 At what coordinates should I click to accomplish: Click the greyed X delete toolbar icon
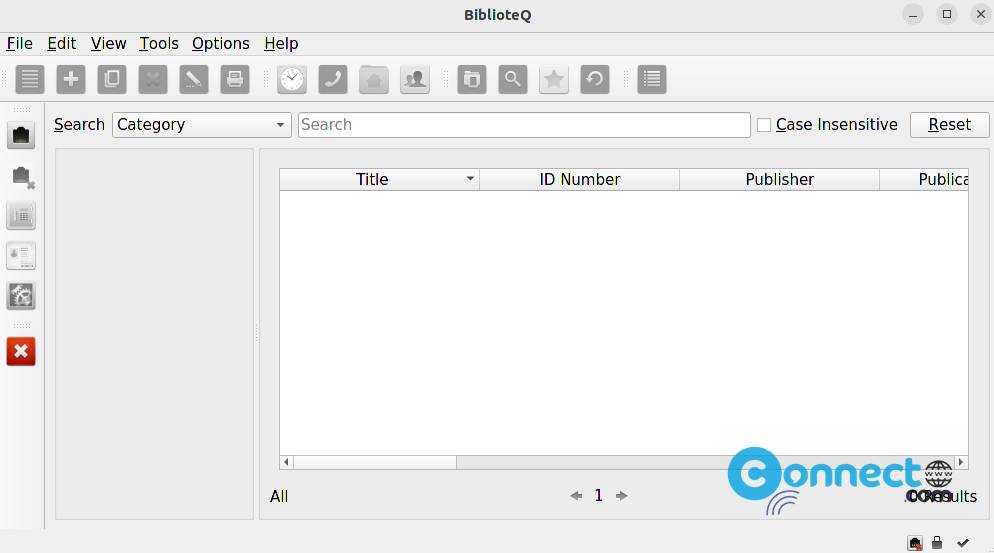tap(153, 79)
